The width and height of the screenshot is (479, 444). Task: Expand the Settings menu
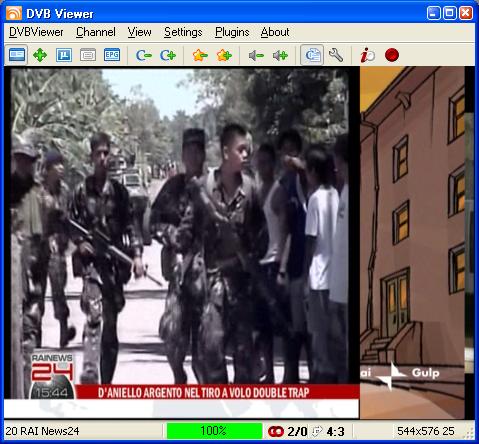click(183, 32)
